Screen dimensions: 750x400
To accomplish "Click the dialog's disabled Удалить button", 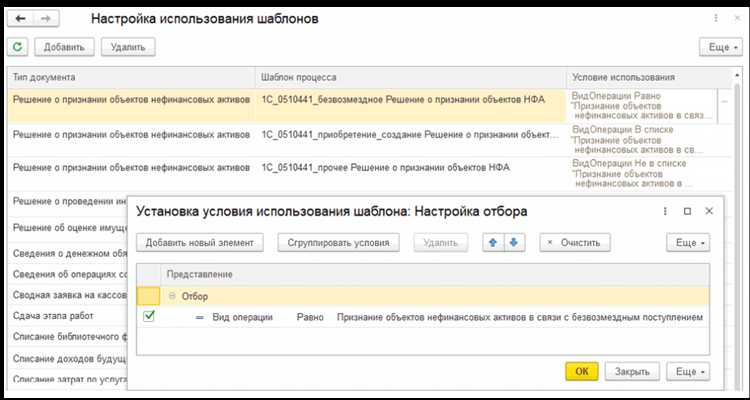I will [440, 243].
